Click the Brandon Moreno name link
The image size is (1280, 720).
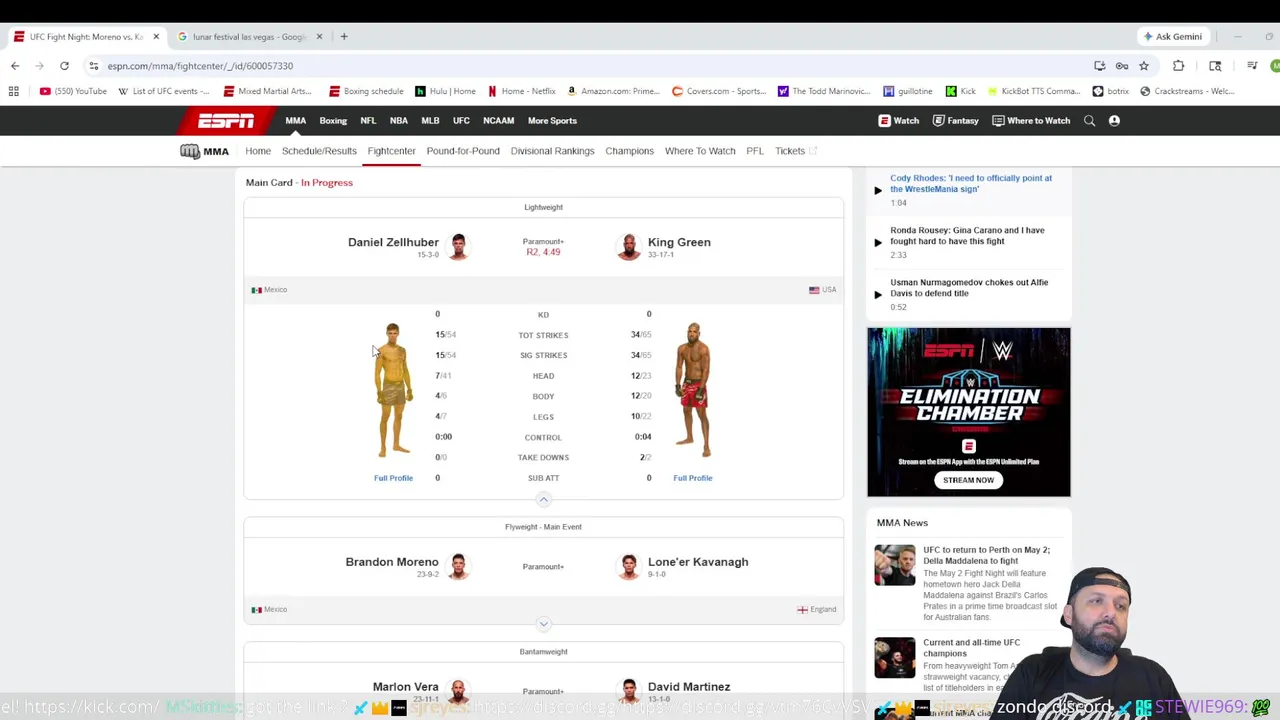392,562
